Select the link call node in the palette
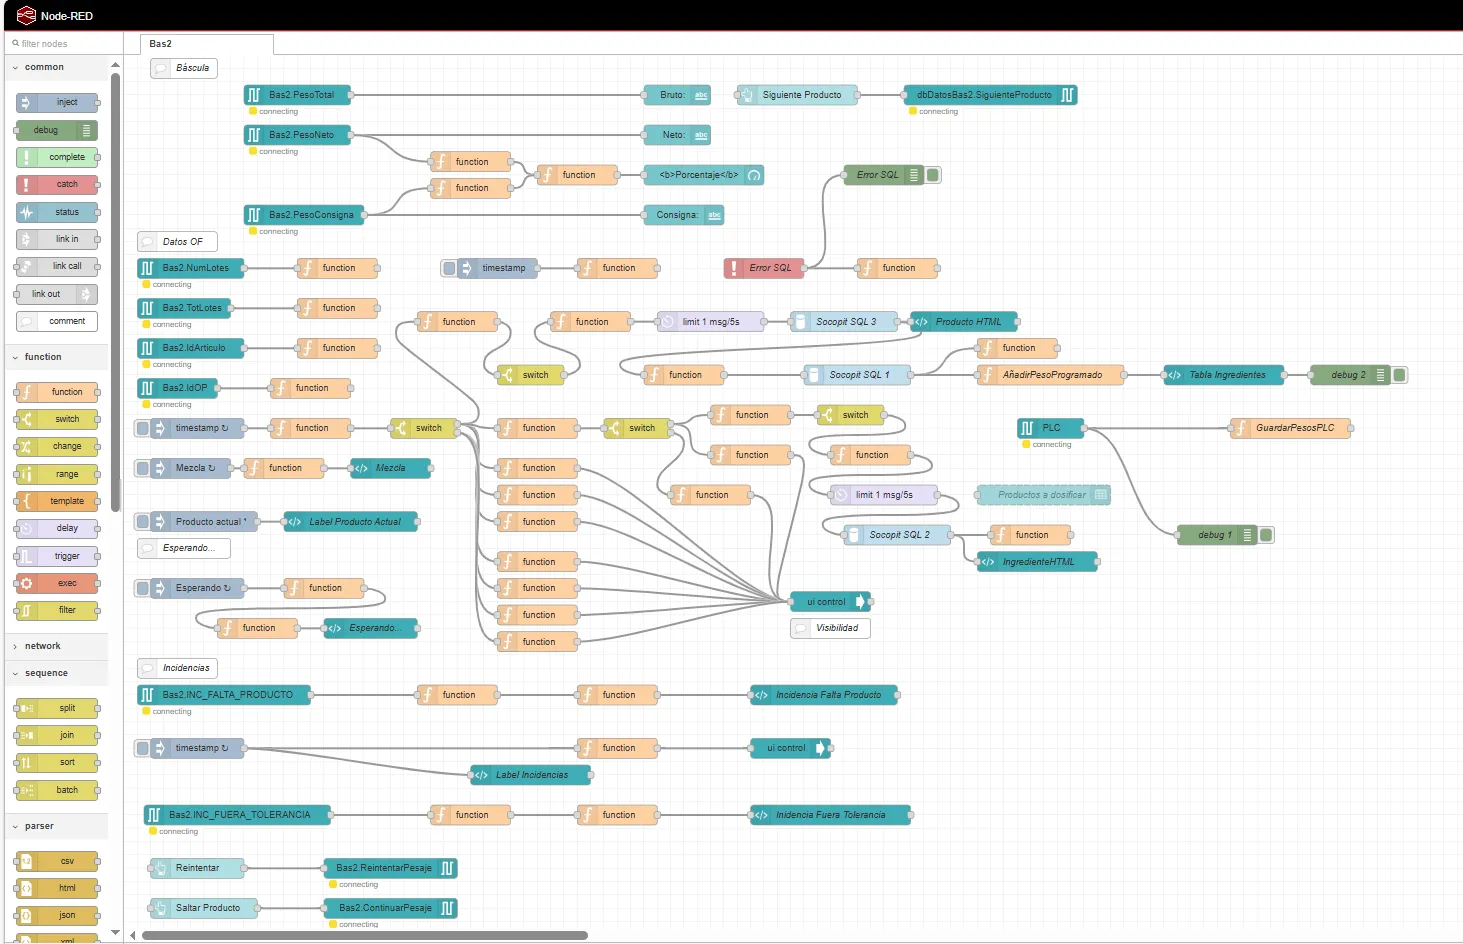Image resolution: width=1463 pixels, height=944 pixels. (55, 266)
